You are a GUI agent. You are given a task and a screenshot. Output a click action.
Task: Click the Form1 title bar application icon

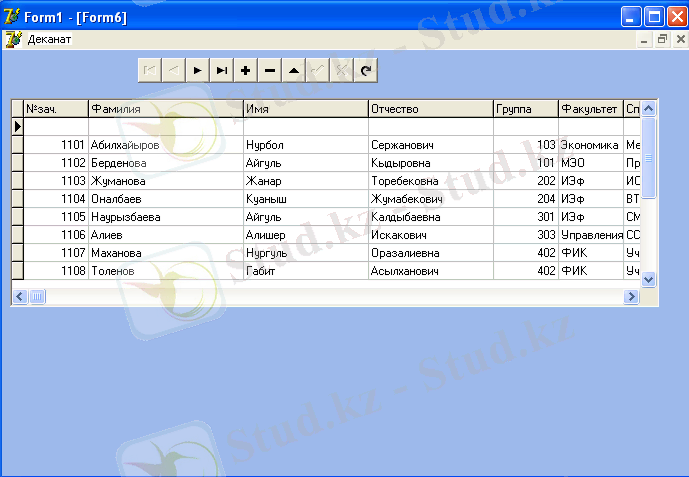point(12,17)
